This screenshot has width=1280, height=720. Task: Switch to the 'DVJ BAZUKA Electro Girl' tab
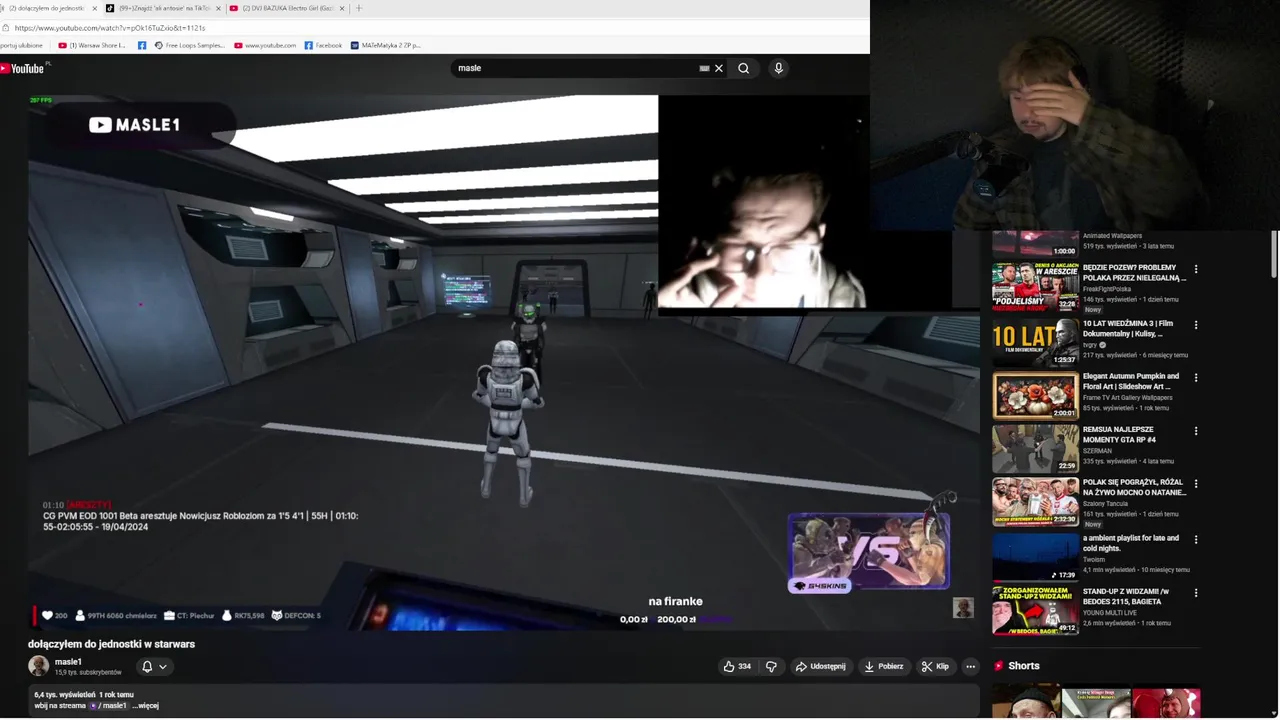(287, 8)
